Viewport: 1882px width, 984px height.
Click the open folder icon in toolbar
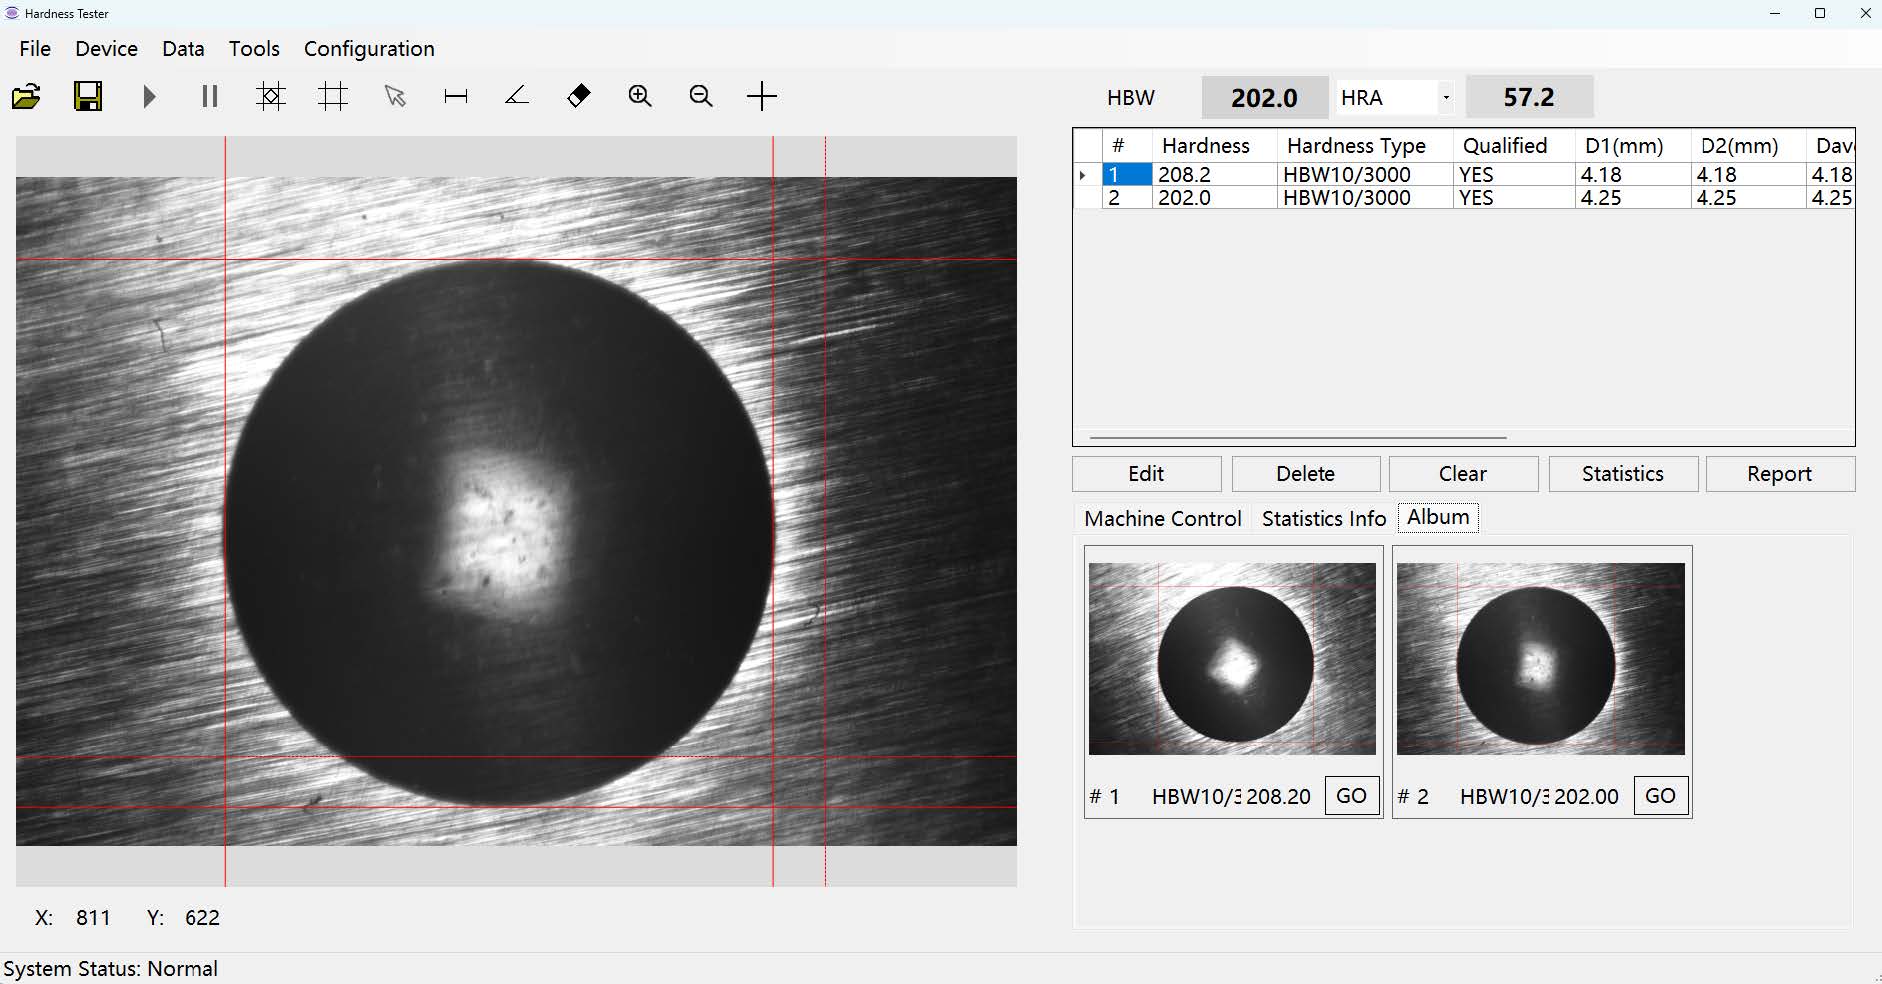pos(26,97)
